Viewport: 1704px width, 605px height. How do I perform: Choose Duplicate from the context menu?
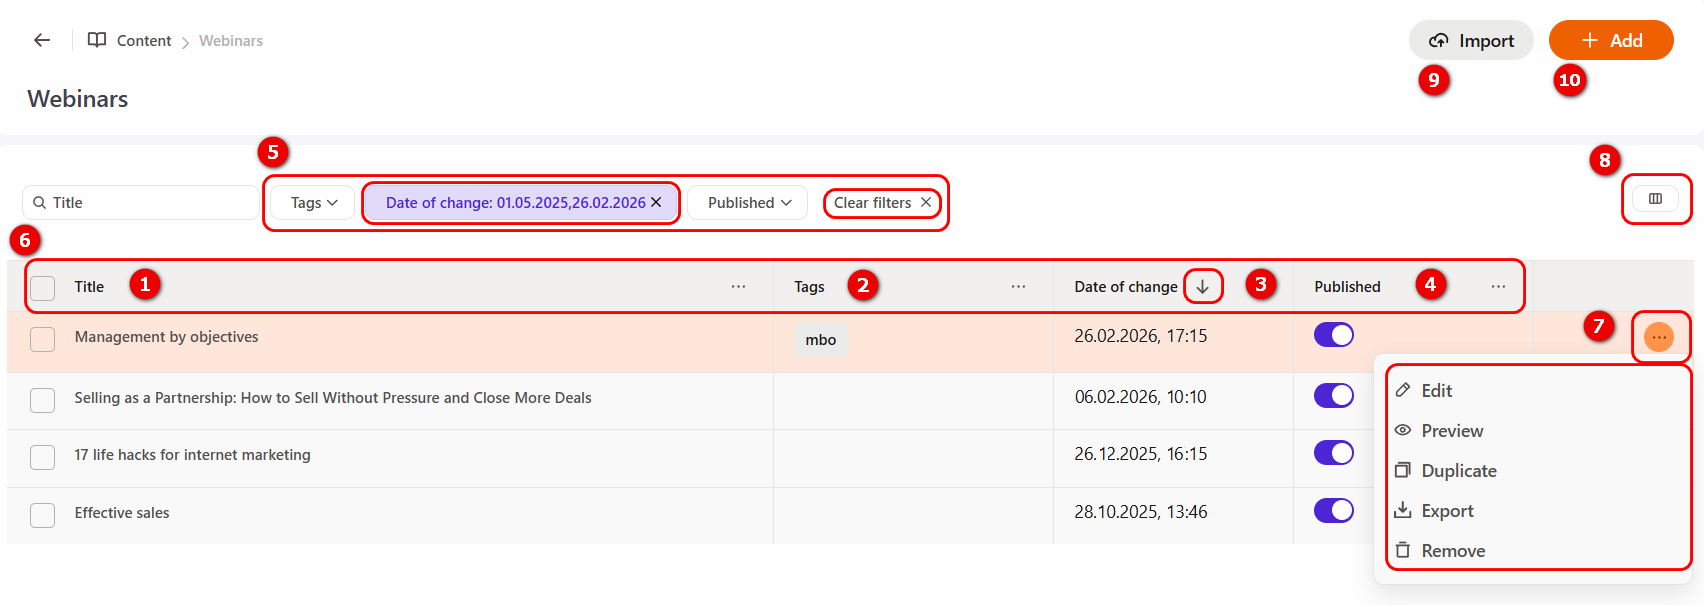pyautogui.click(x=1458, y=471)
